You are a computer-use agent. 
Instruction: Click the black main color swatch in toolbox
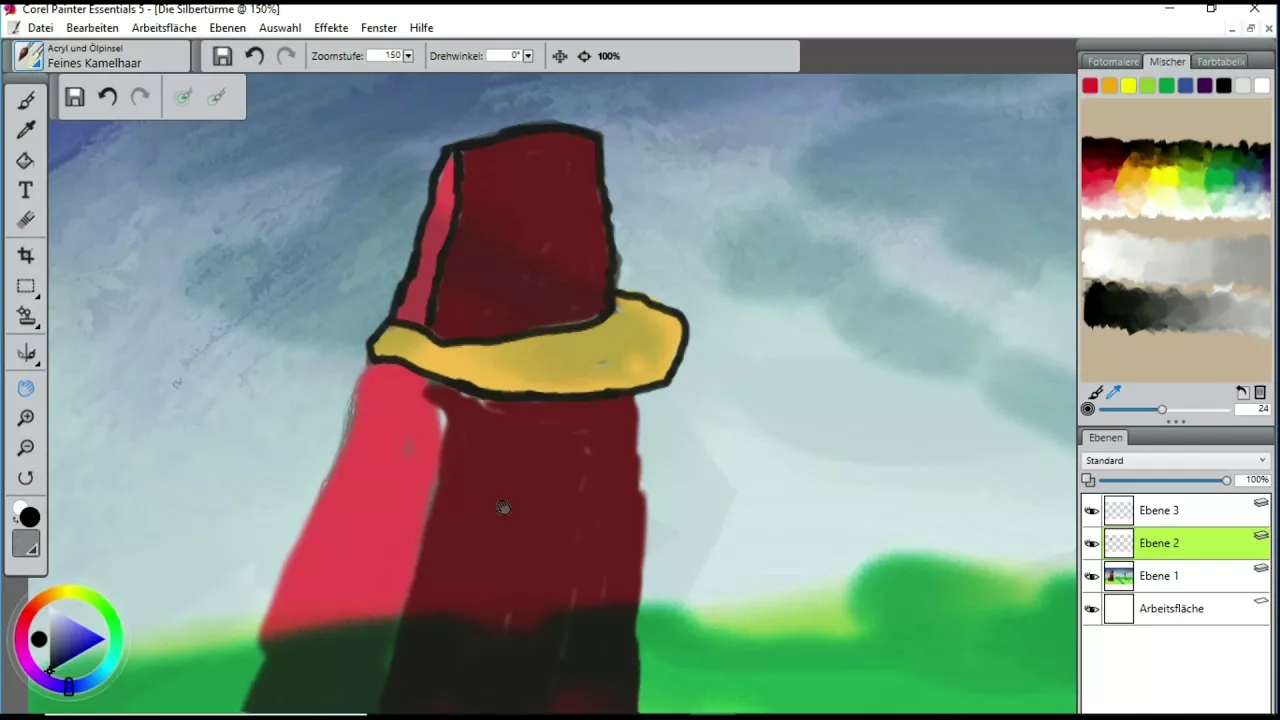pyautogui.click(x=30, y=517)
